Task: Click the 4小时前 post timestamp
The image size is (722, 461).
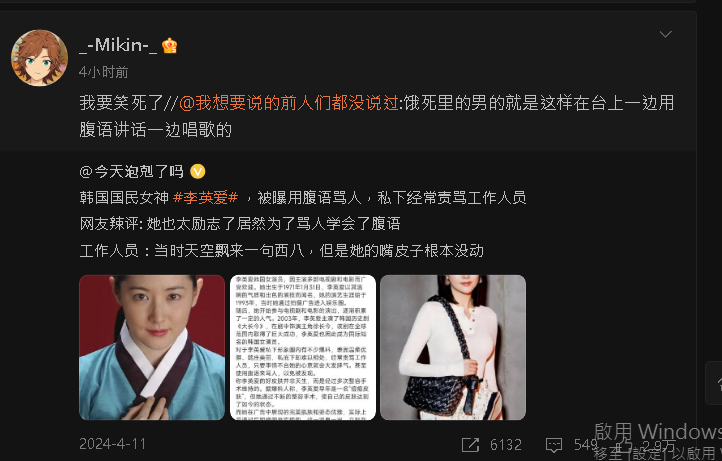Action: 104,72
